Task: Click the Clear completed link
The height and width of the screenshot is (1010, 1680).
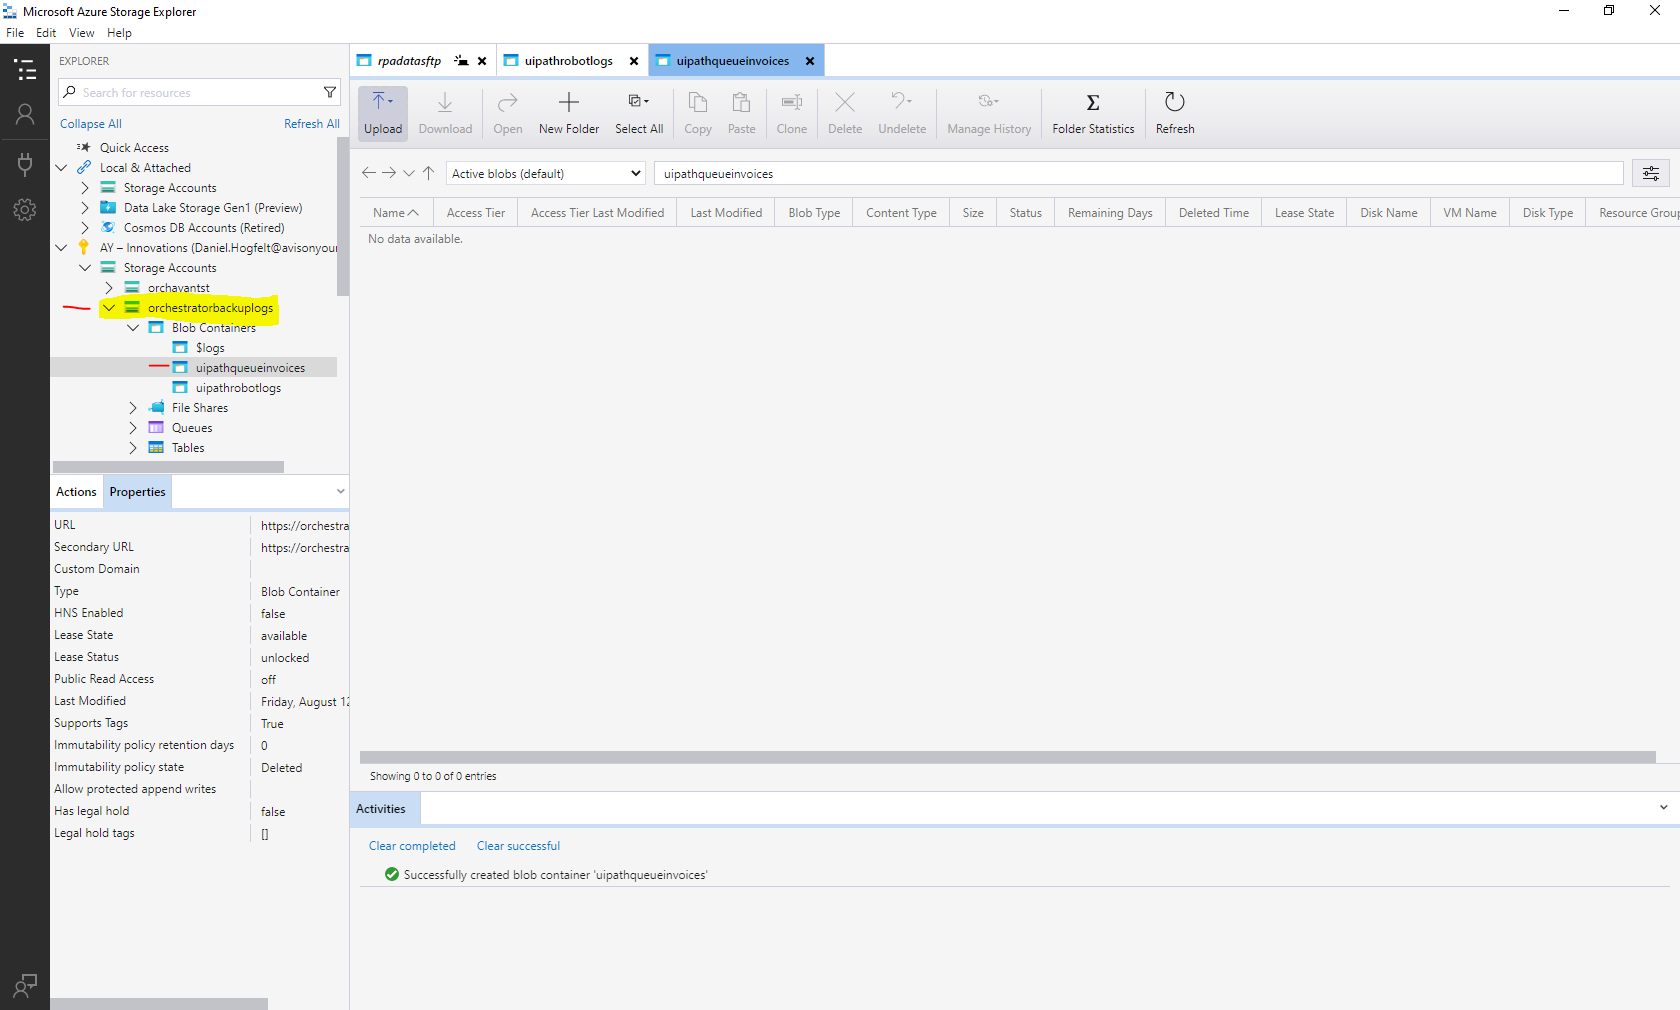Action: 412,845
